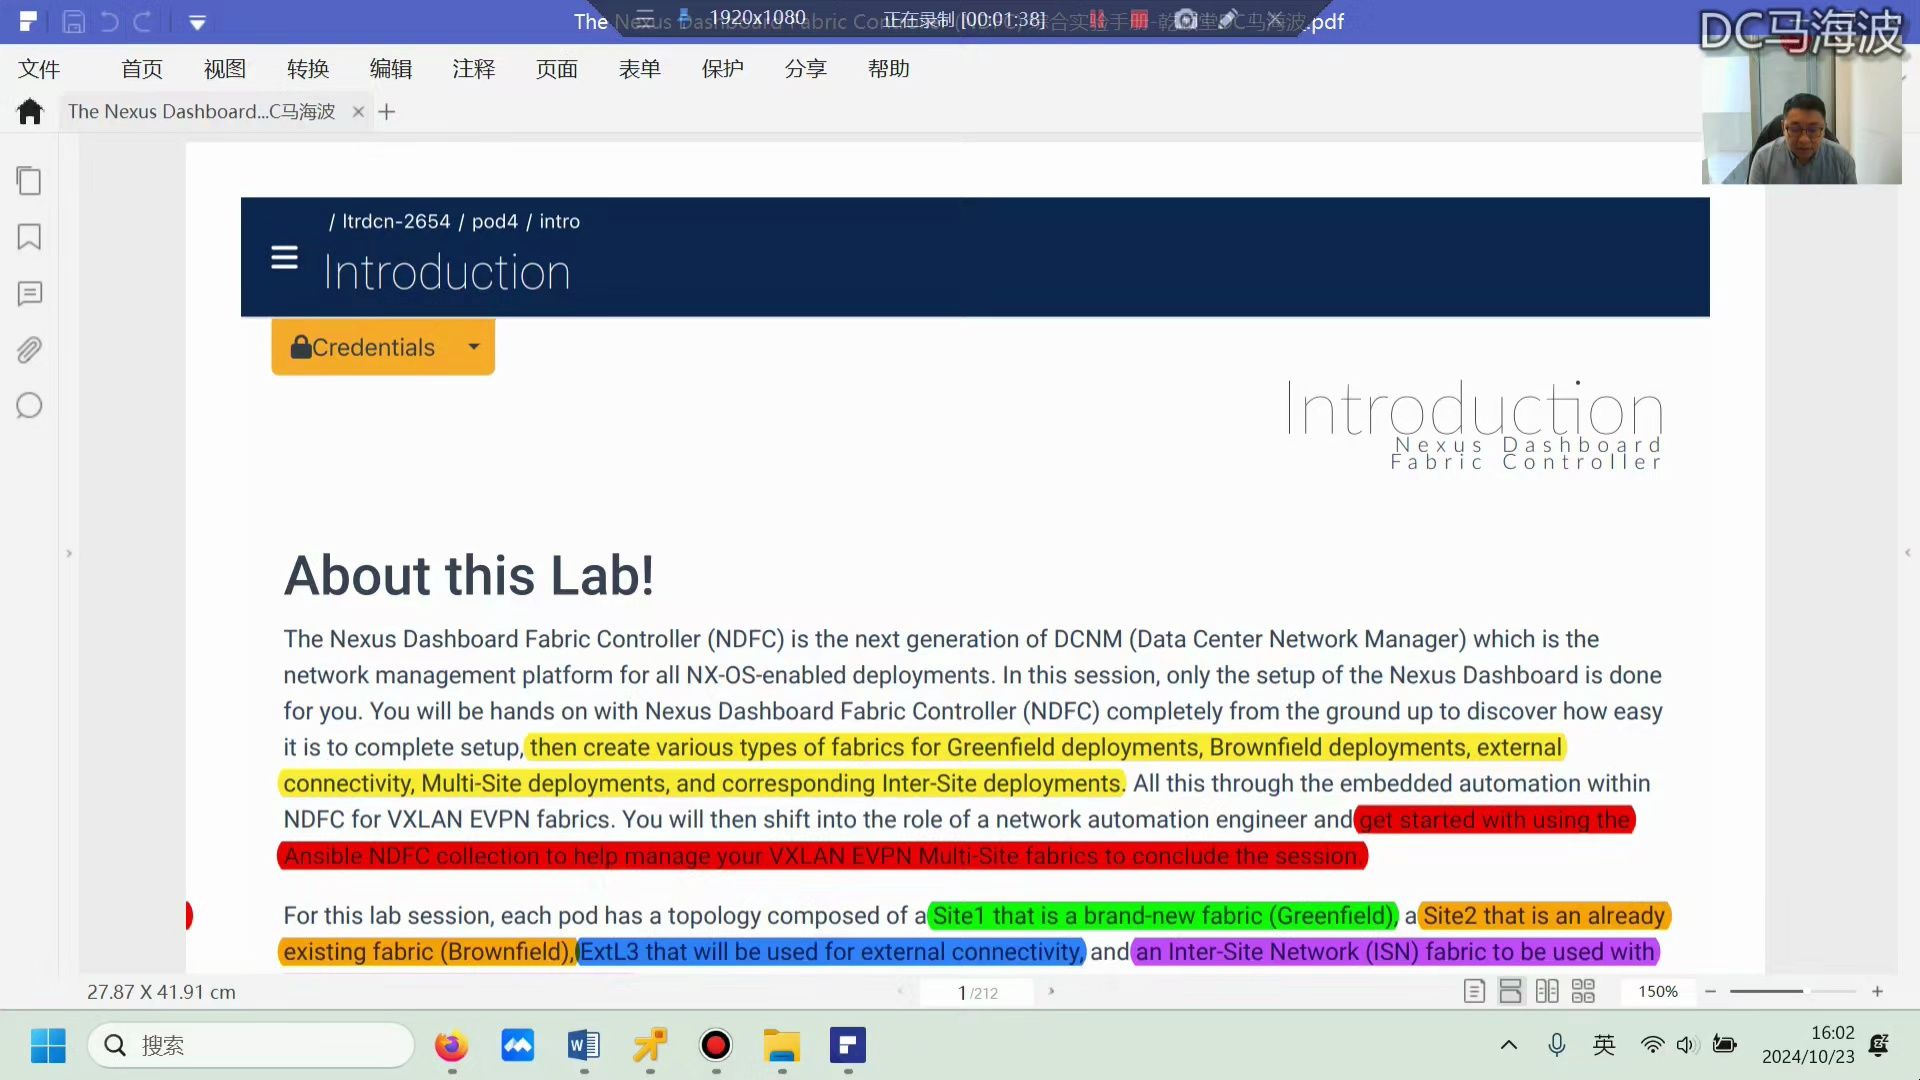Click the next page navigation arrow

click(1052, 992)
